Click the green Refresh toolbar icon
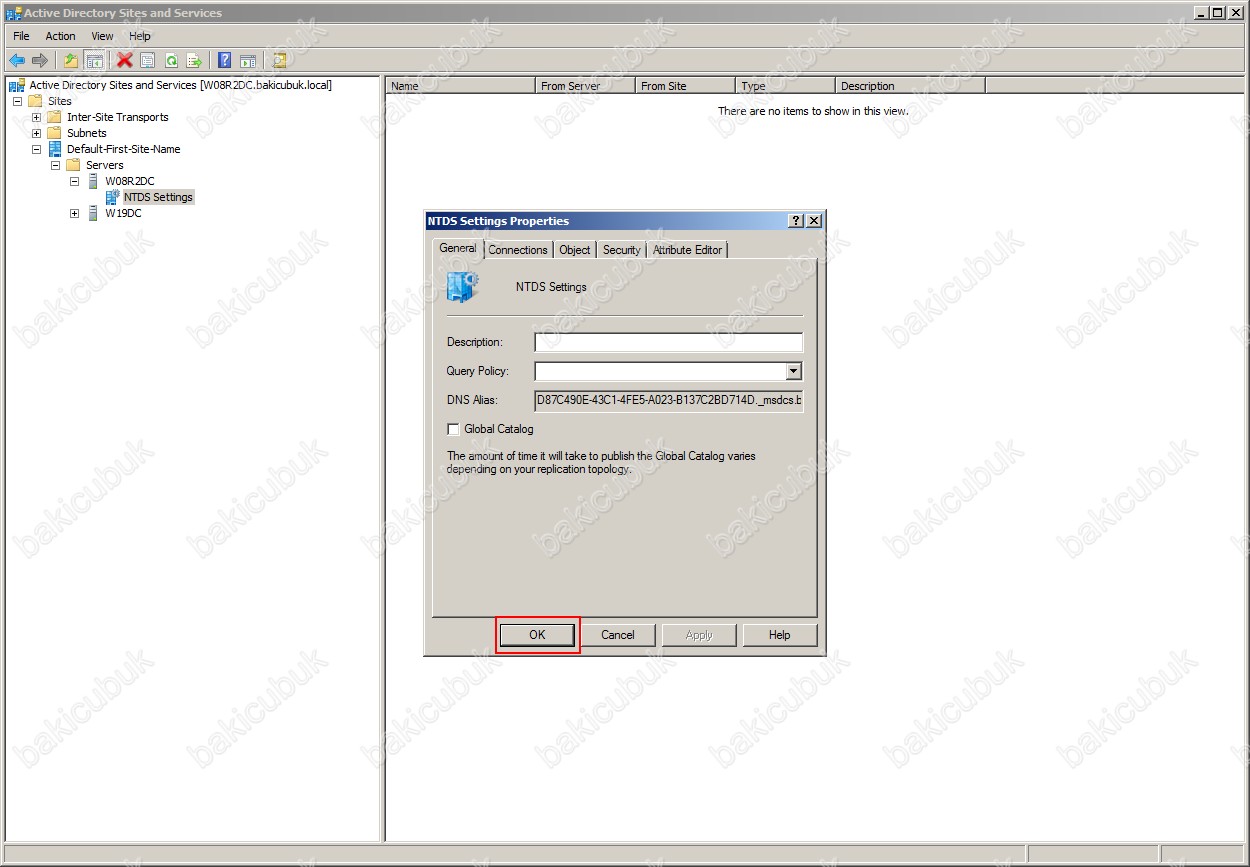Viewport: 1250px width, 867px height. [171, 61]
